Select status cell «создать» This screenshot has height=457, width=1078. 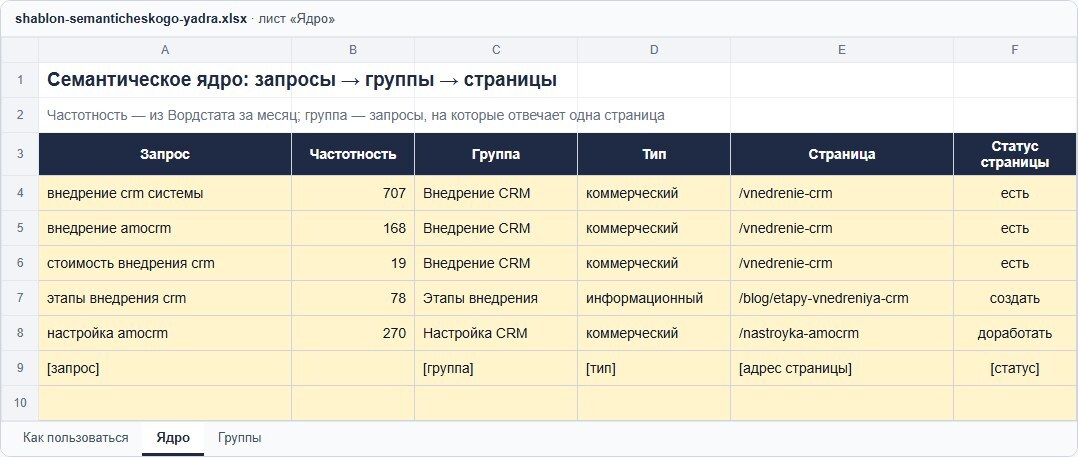tap(1015, 298)
